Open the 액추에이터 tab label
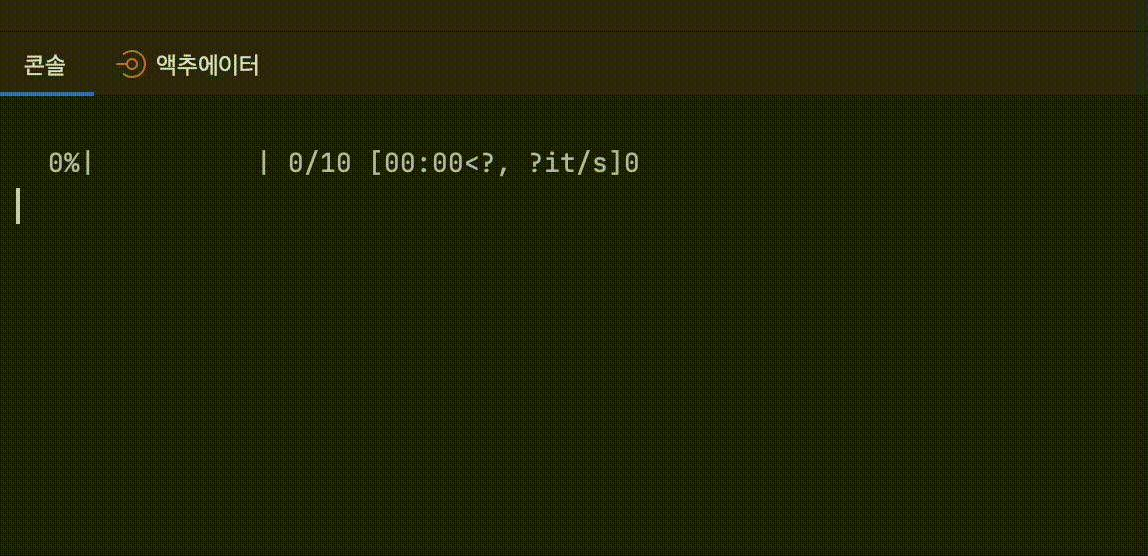 [207, 65]
